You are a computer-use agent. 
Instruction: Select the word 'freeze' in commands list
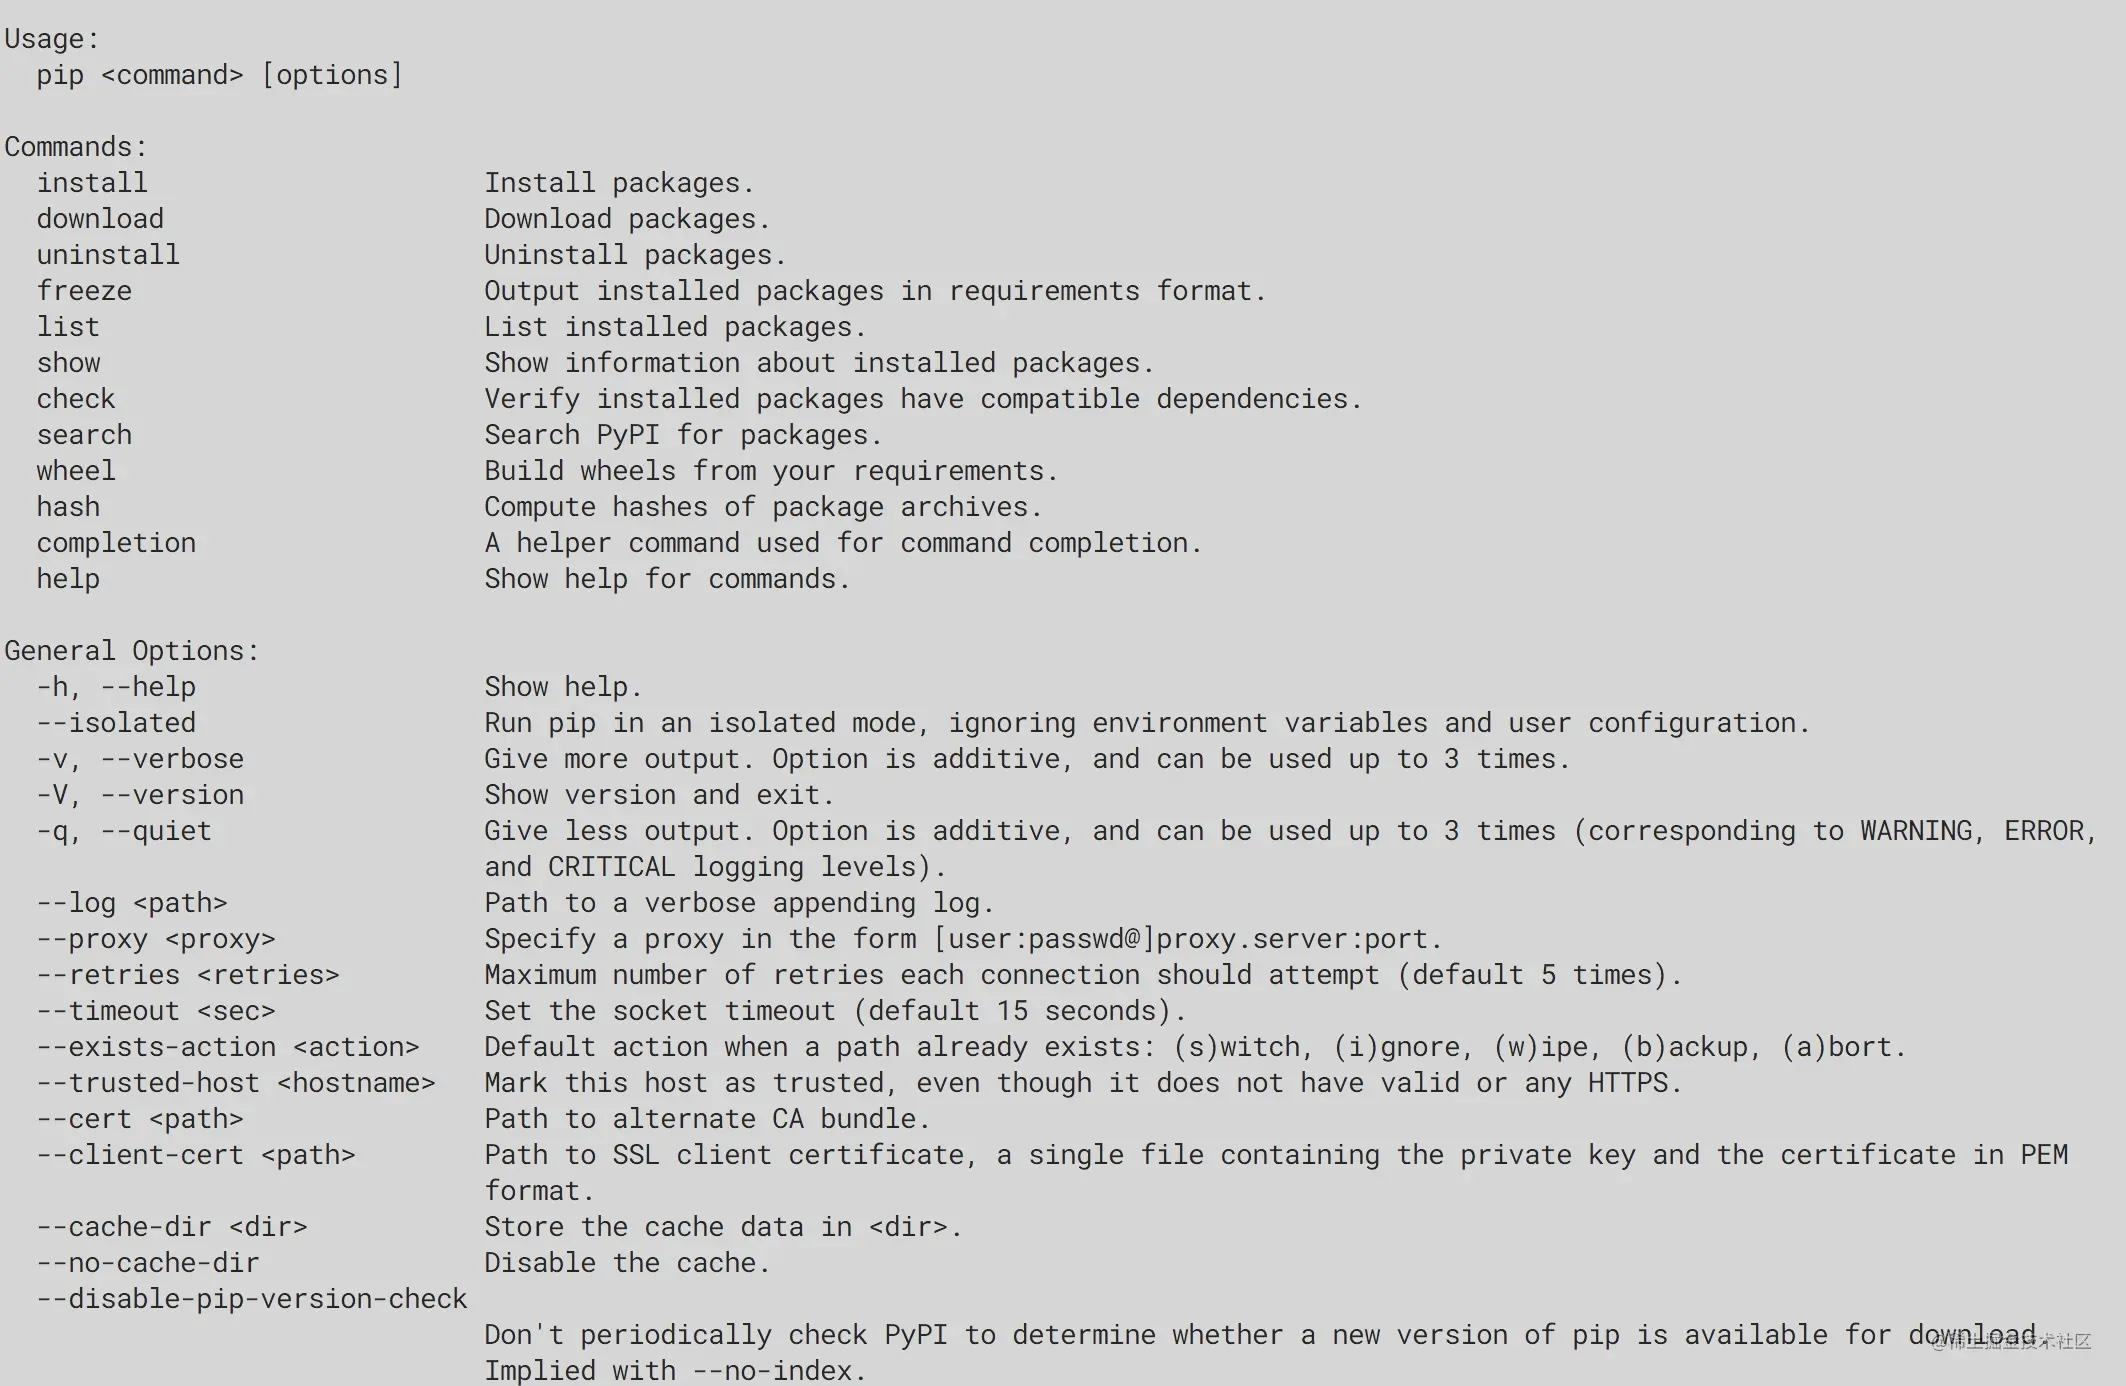[84, 291]
